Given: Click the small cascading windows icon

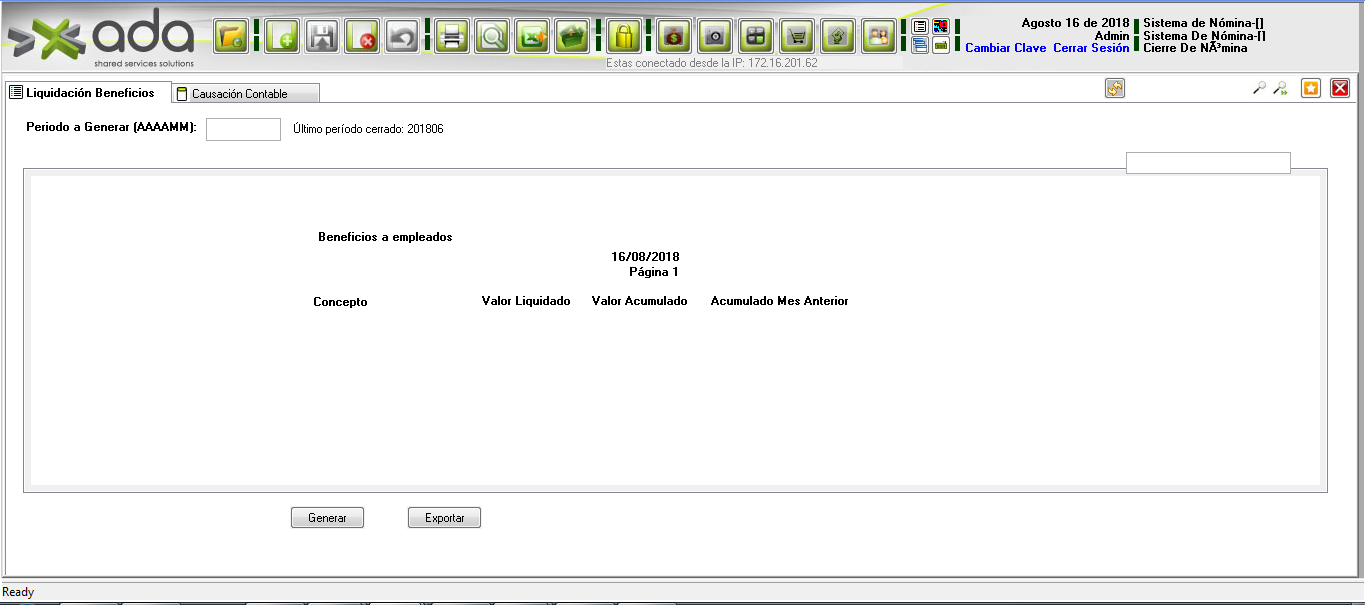Looking at the screenshot, I should coord(920,45).
